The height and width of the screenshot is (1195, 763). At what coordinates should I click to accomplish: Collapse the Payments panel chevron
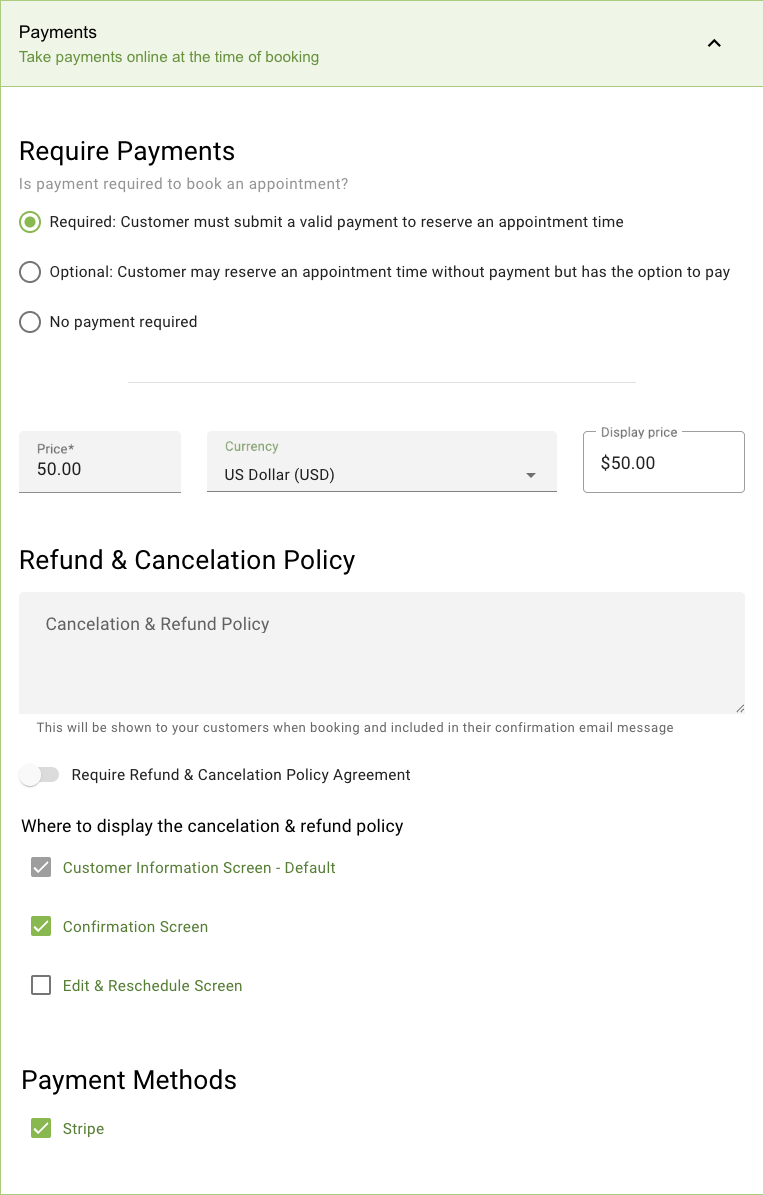(714, 43)
